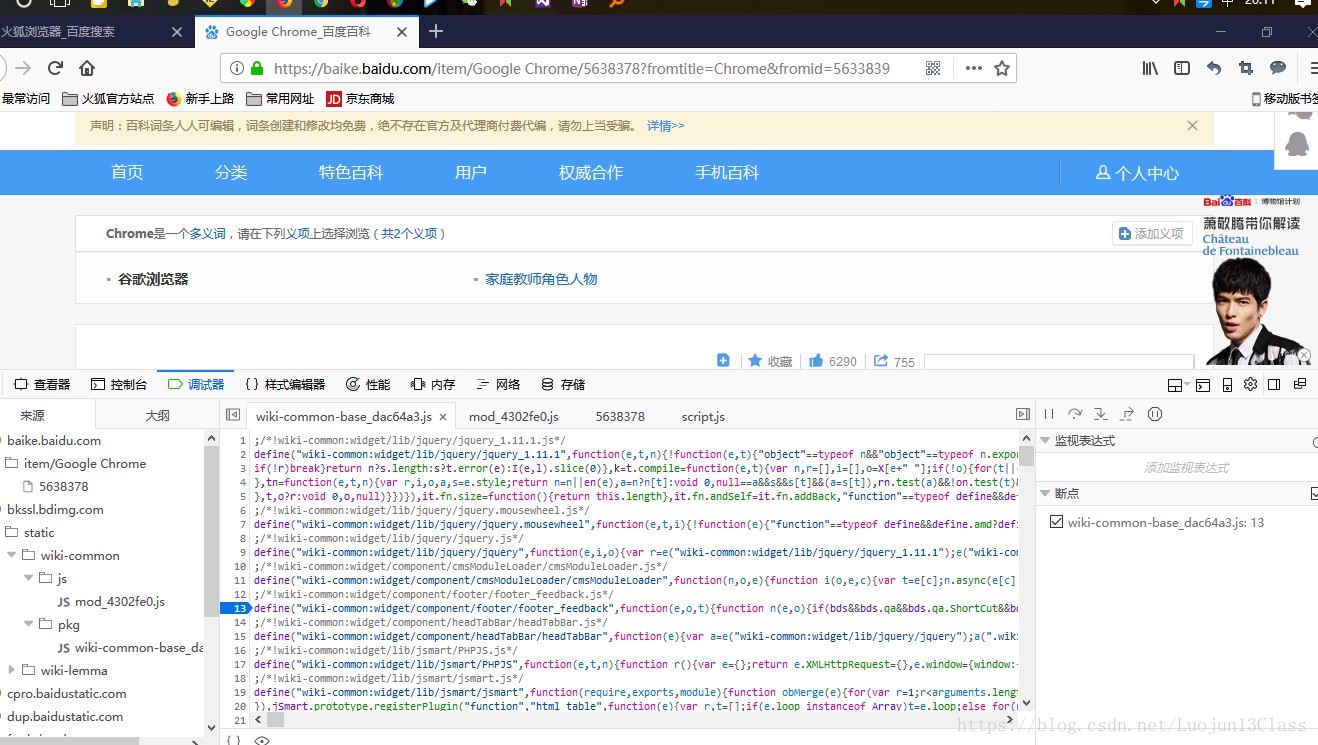1318x745 pixels.
Task: Click the step into icon in the debugger
Action: (x=1100, y=415)
